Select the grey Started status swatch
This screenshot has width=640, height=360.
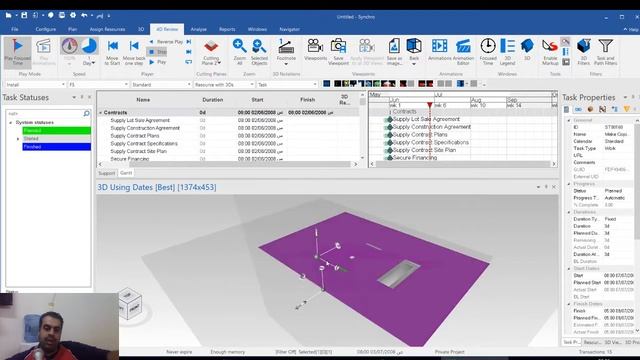[x=57, y=139]
